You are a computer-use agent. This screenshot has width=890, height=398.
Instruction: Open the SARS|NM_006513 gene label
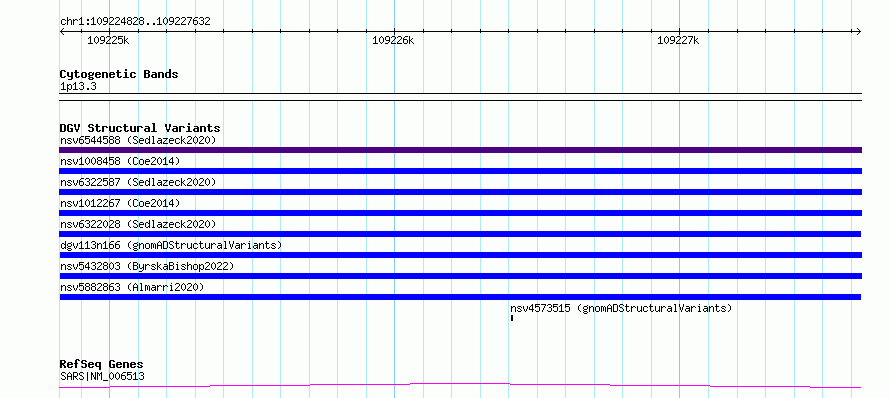pos(102,376)
